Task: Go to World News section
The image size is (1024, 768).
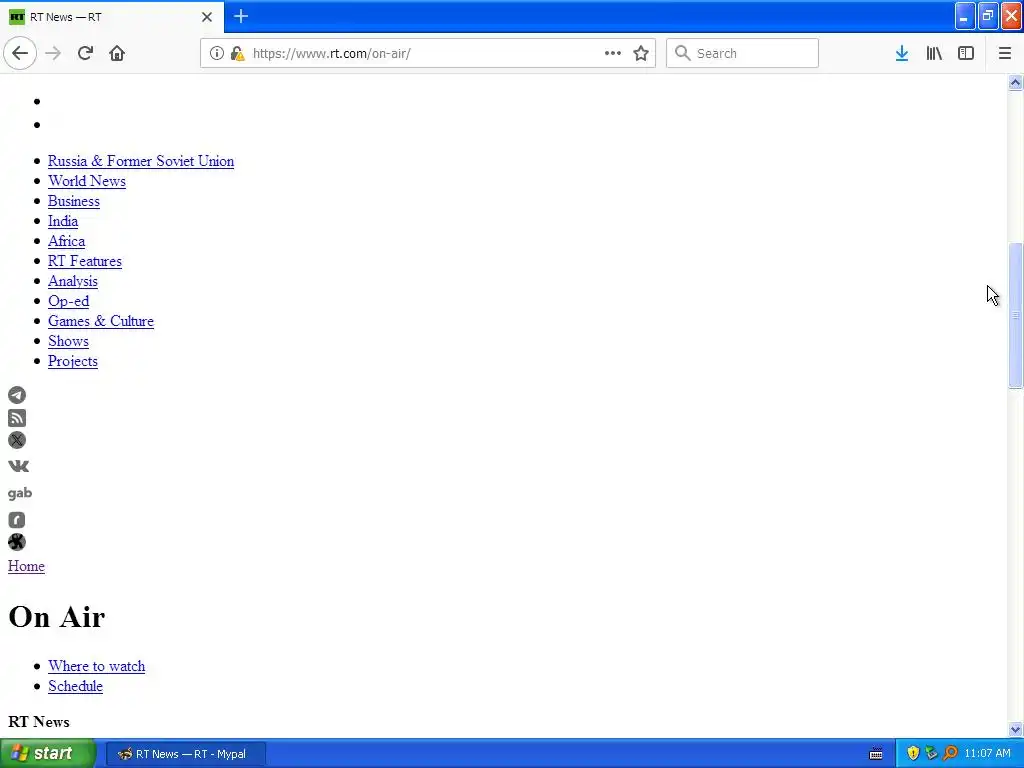Action: [87, 181]
